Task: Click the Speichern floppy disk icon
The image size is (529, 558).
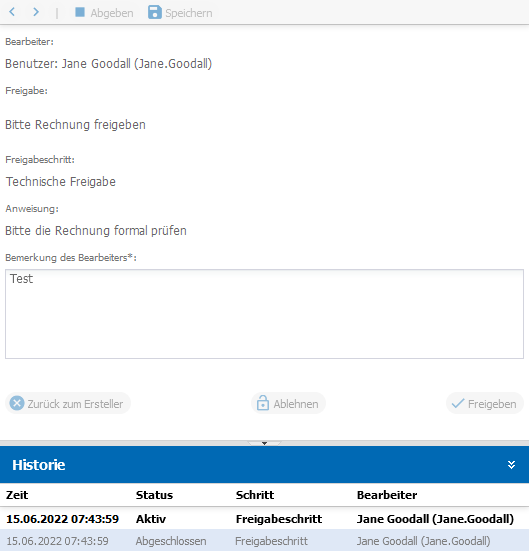Action: pyautogui.click(x=155, y=12)
